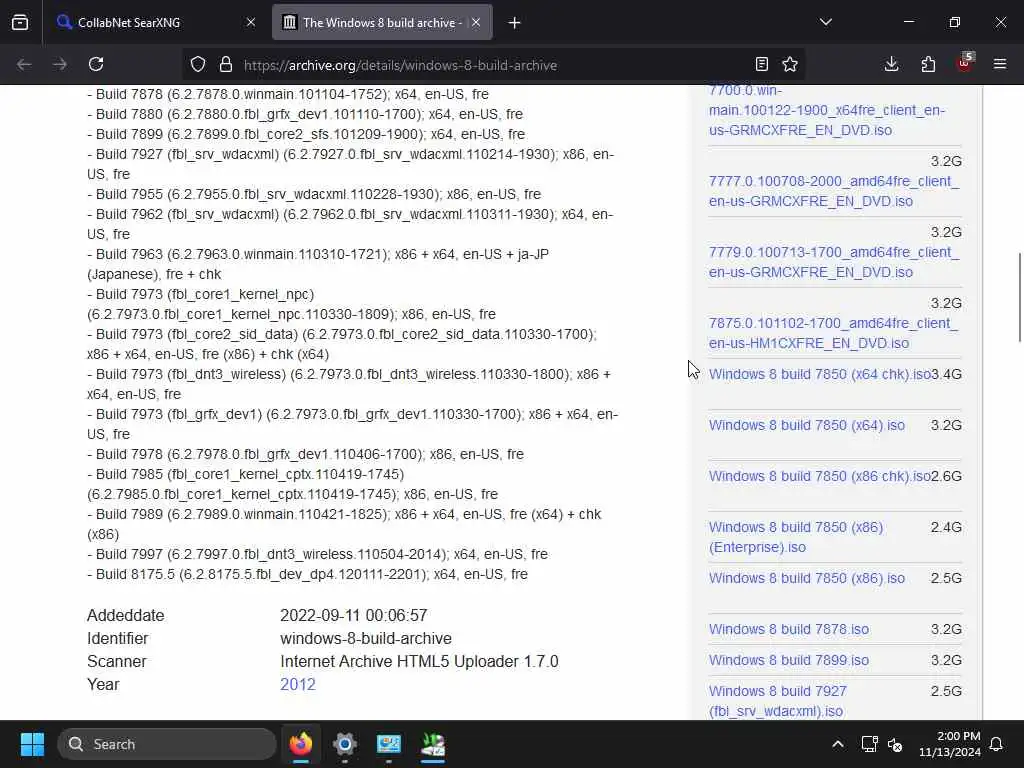Expand the list all tabs dropdown
1024x768 pixels.
(x=825, y=23)
